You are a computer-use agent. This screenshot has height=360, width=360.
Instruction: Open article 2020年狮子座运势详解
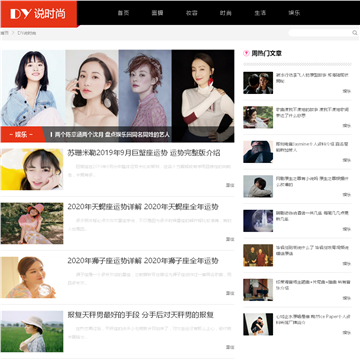tap(143, 261)
